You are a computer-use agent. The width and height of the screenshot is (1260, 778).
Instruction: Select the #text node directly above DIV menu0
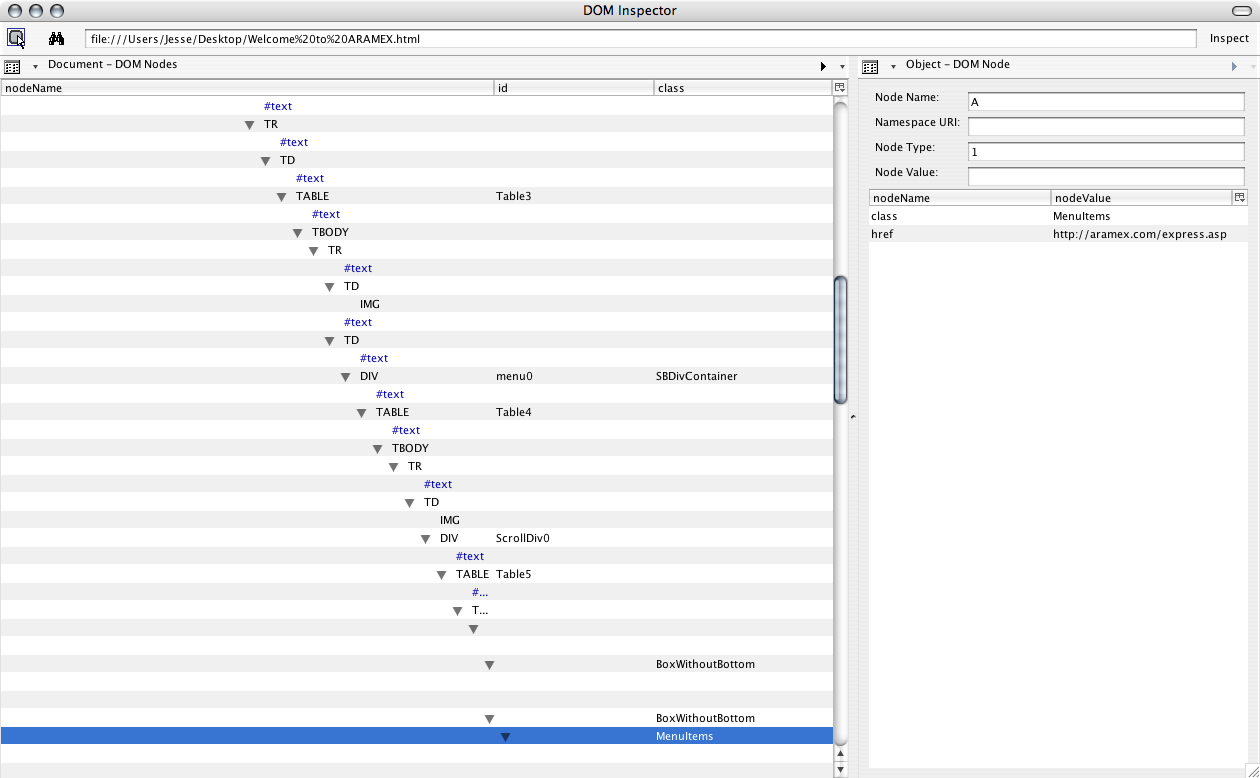(374, 358)
